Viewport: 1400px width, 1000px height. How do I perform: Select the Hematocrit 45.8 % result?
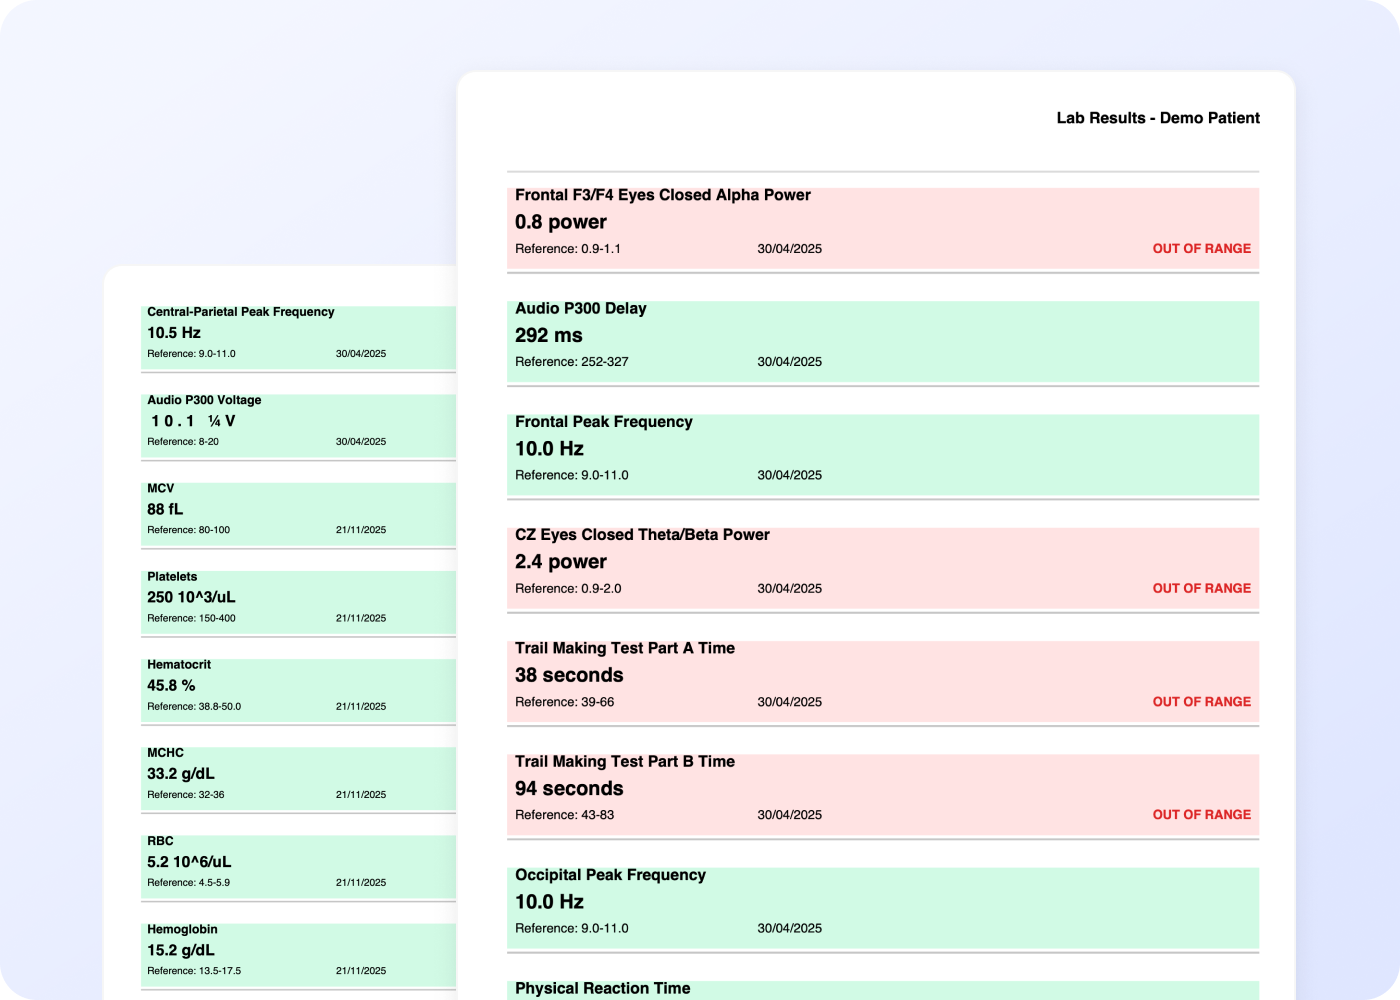coord(298,691)
